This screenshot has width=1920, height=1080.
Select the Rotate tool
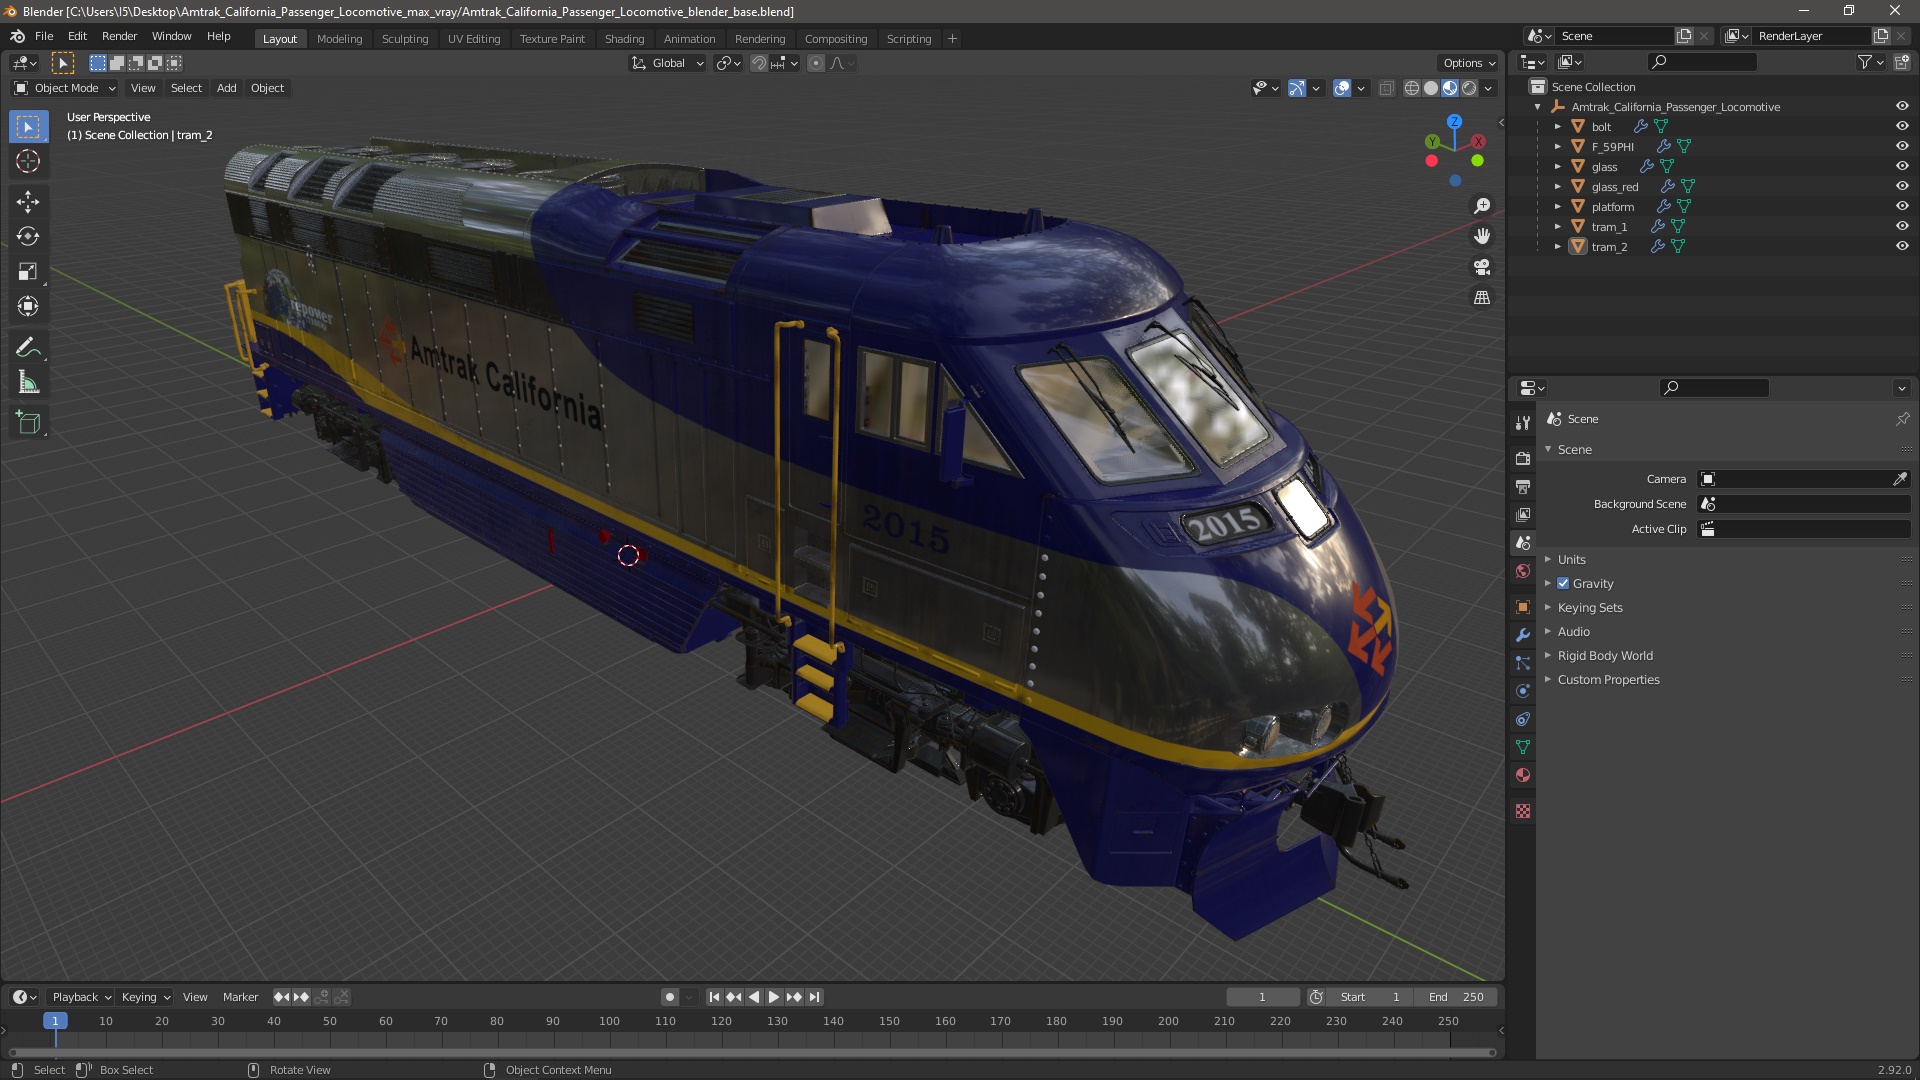[28, 236]
